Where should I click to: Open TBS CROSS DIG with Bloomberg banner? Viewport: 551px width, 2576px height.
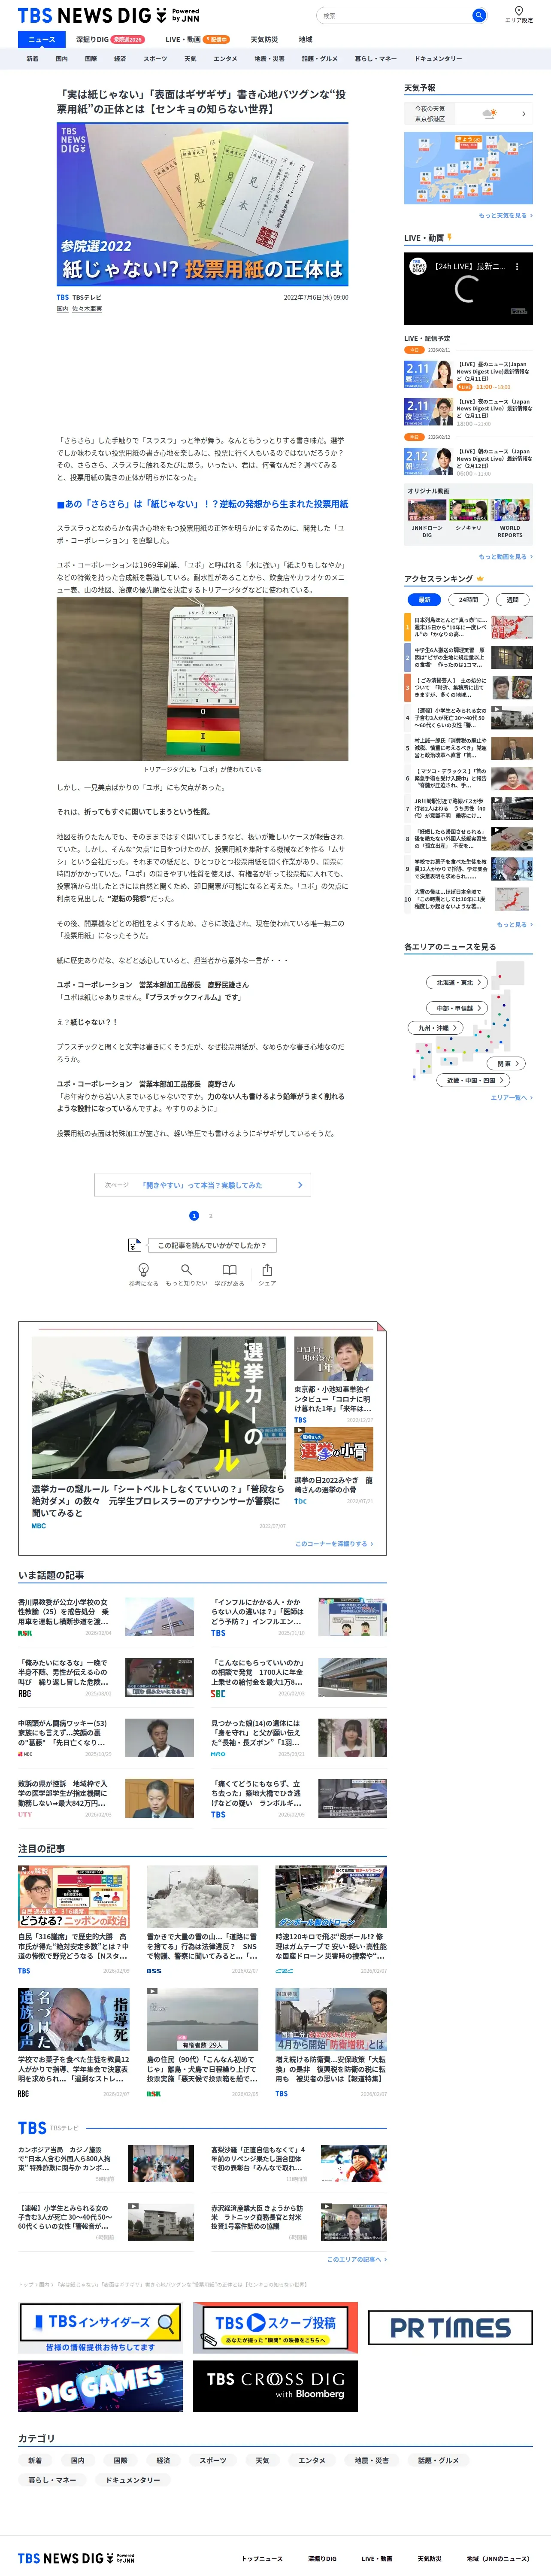click(x=275, y=2386)
